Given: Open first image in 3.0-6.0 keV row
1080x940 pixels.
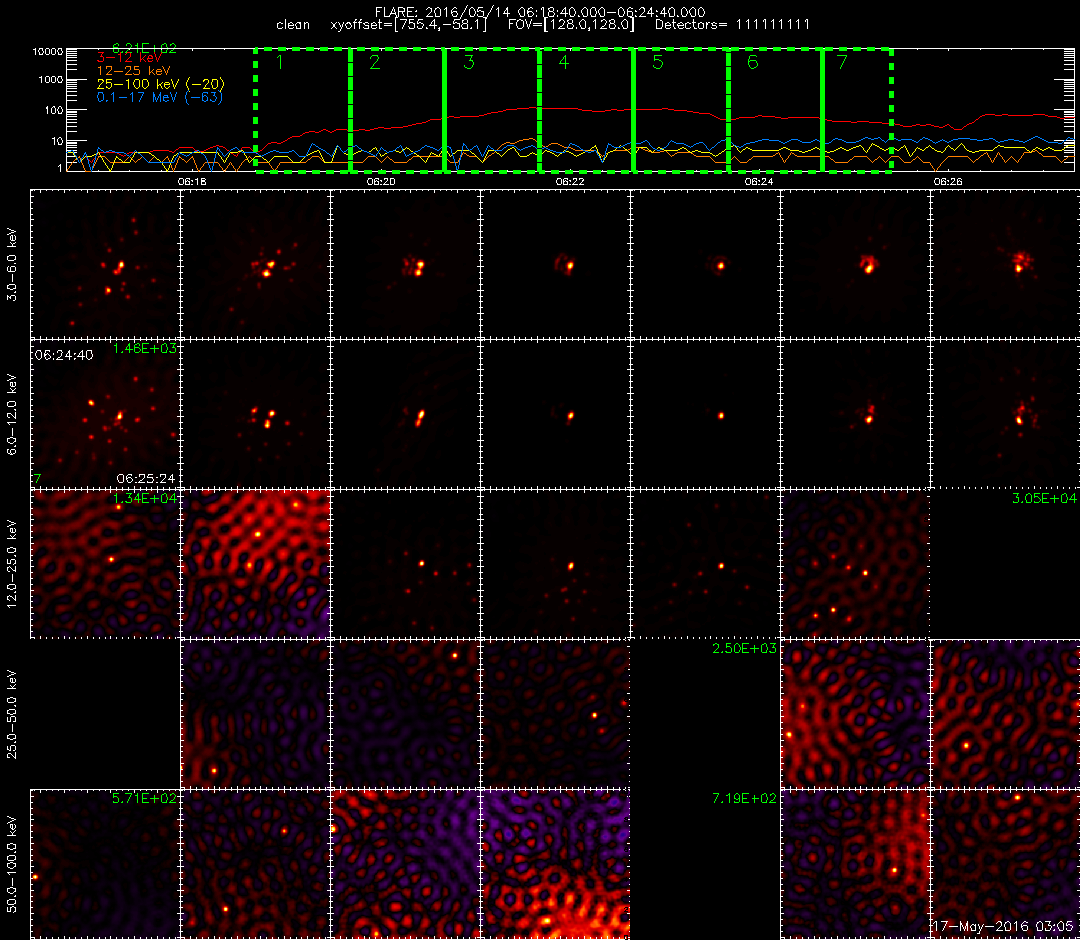Looking at the screenshot, I should pos(105,264).
